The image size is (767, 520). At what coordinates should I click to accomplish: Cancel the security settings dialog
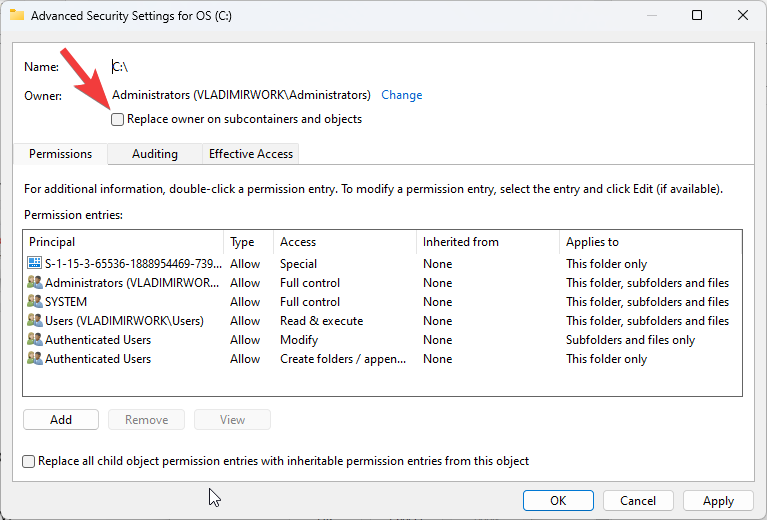[638, 501]
